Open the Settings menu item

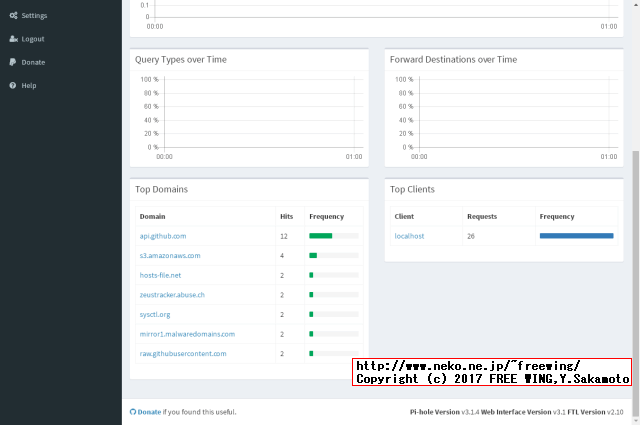tap(34, 16)
